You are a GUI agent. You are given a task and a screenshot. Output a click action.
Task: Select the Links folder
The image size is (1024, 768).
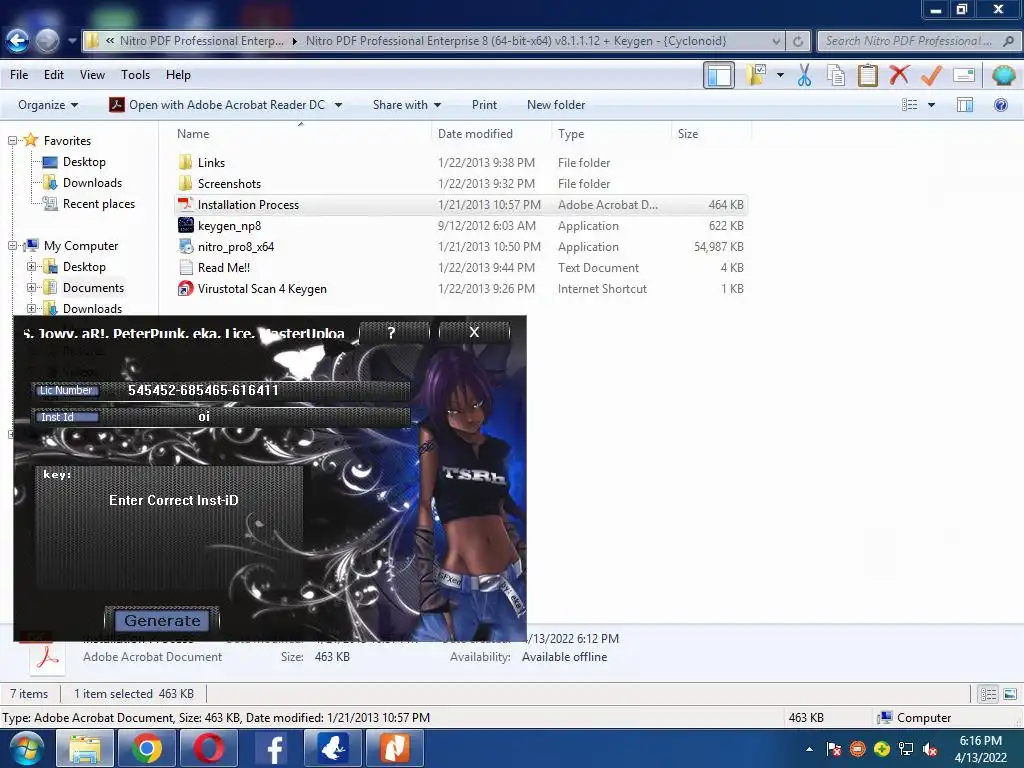(211, 163)
